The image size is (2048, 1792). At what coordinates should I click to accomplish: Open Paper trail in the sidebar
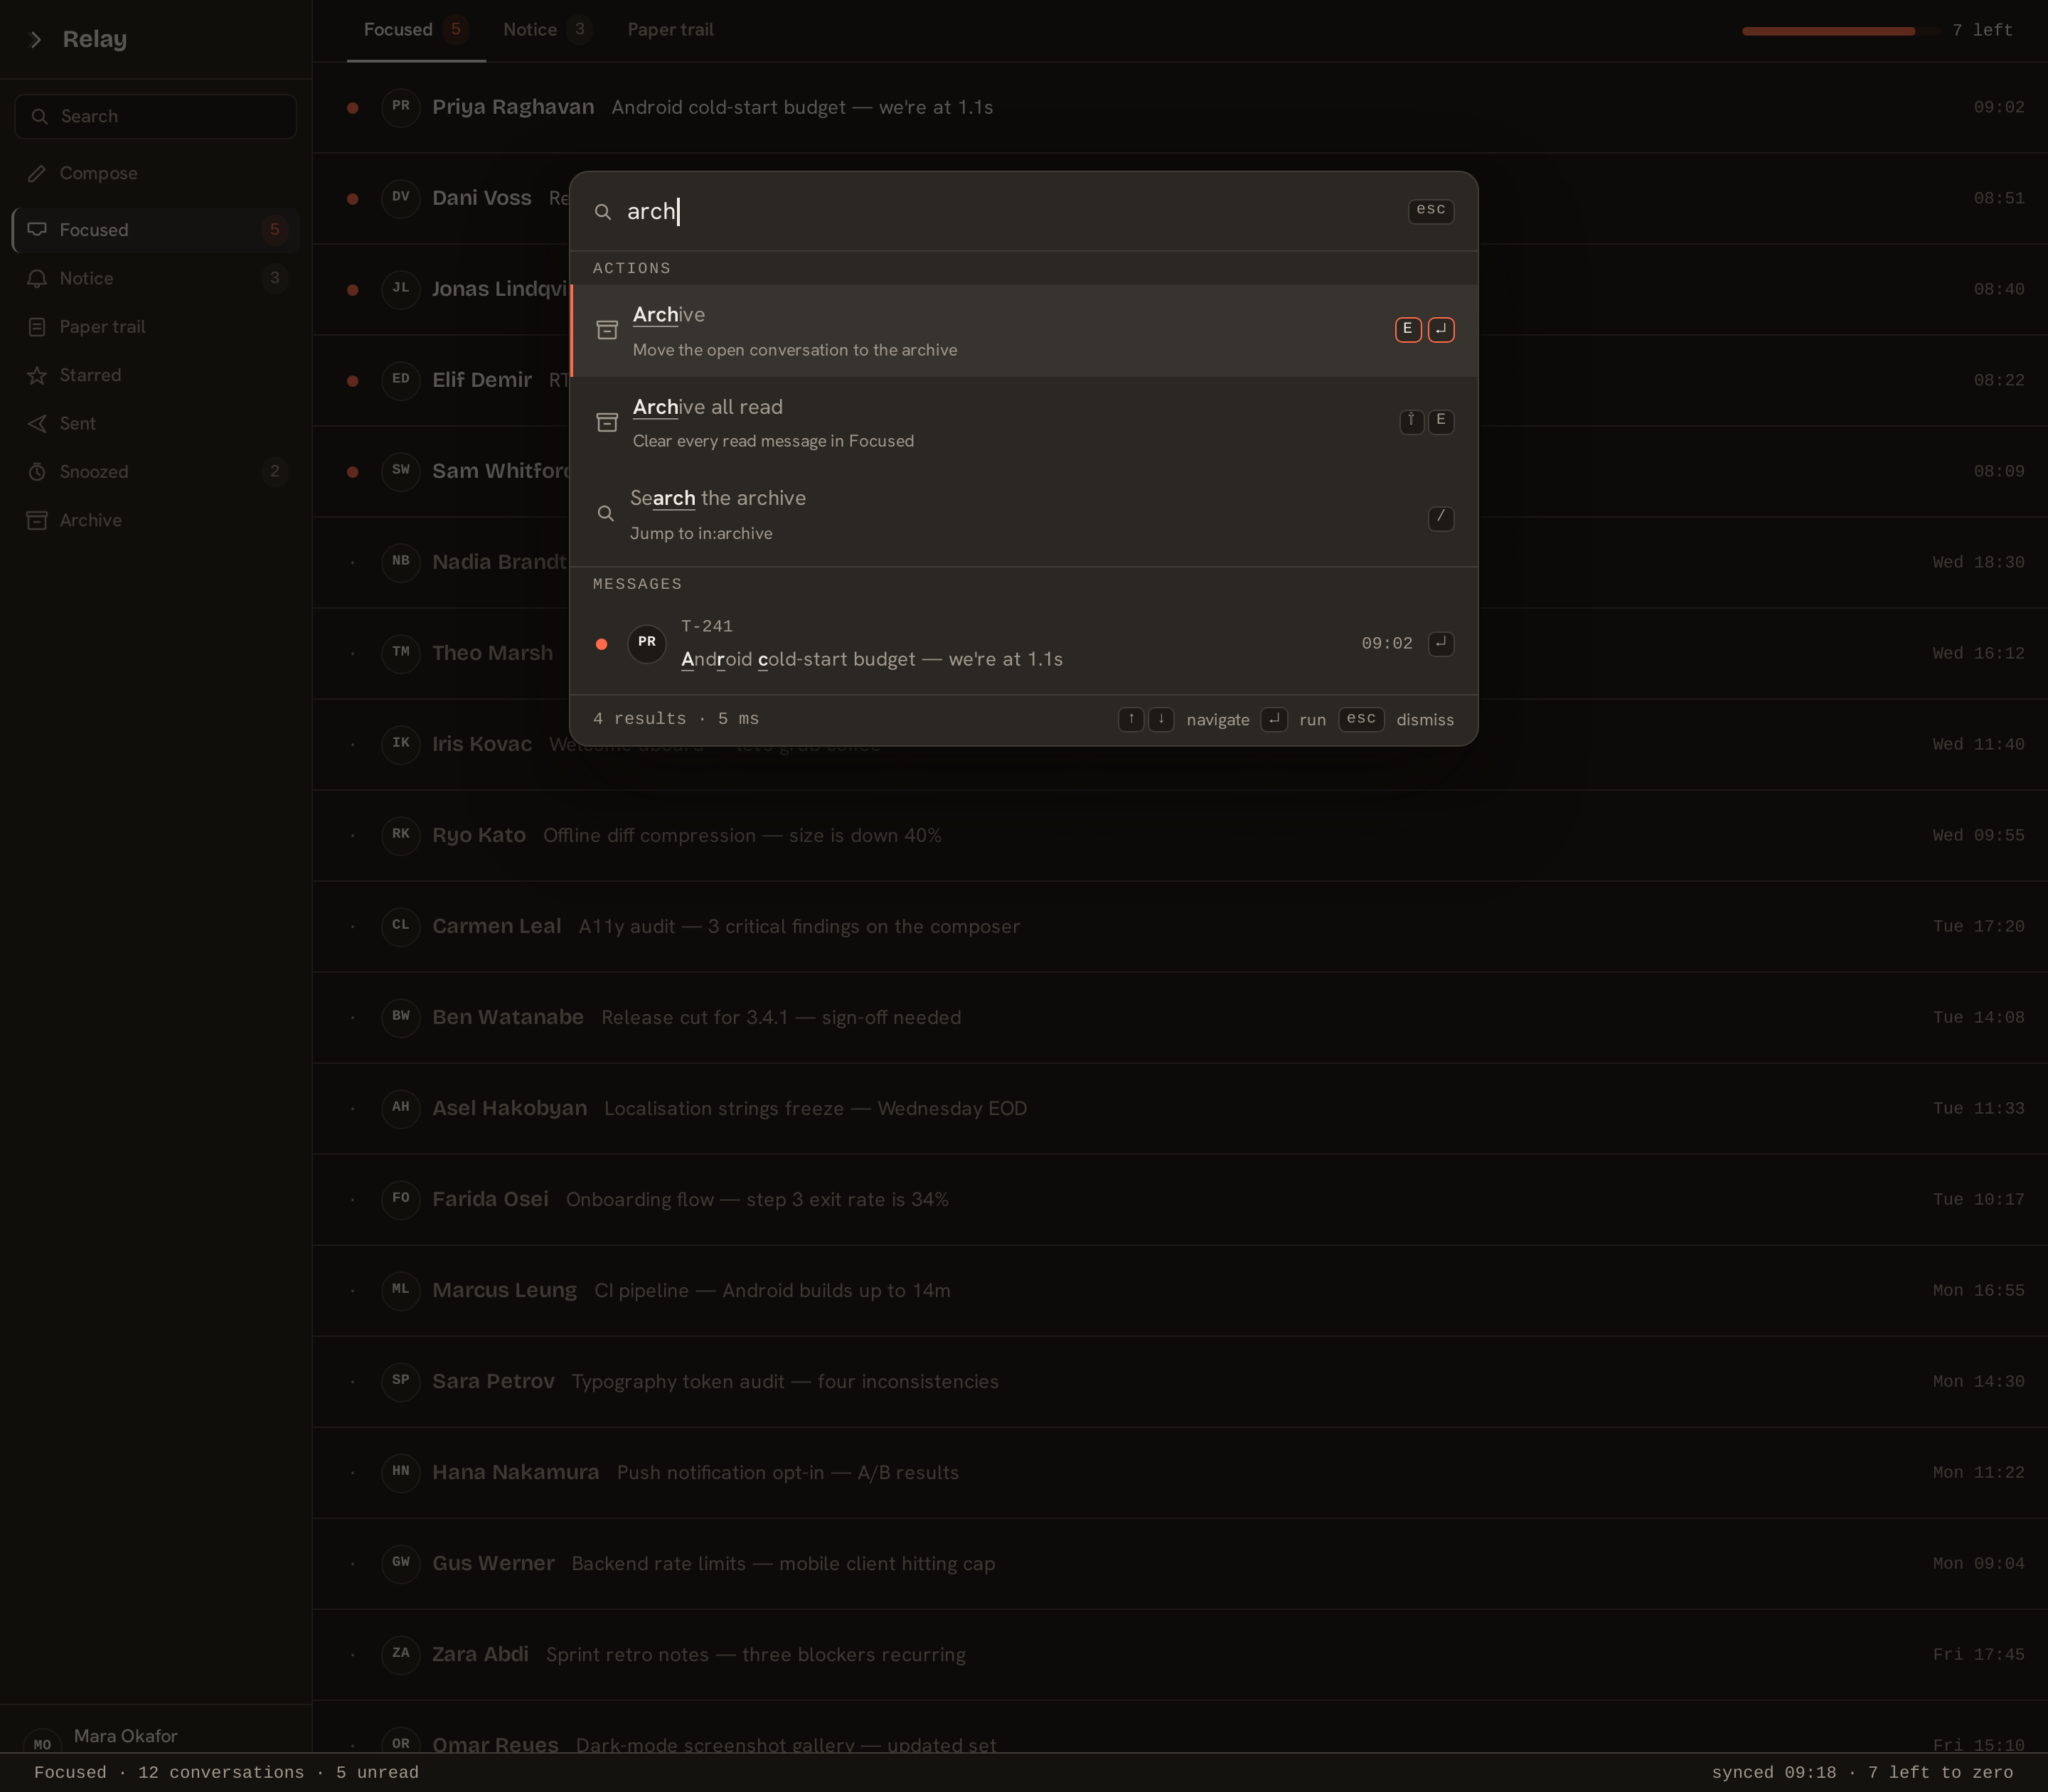156,327
